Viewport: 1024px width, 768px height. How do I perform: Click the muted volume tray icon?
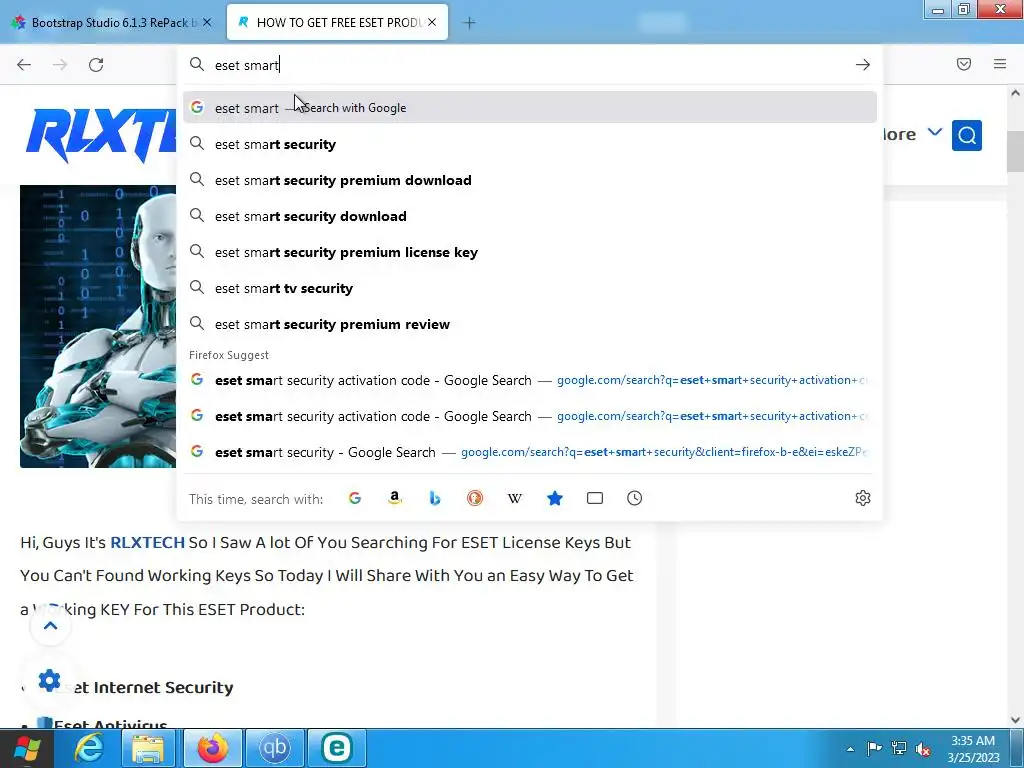coord(923,749)
